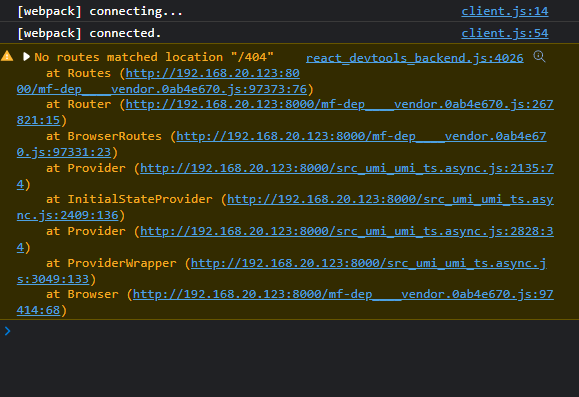This screenshot has height=397, width=579.
Task: Expand the "No routes matched" warning triangle
Action: (x=26, y=57)
